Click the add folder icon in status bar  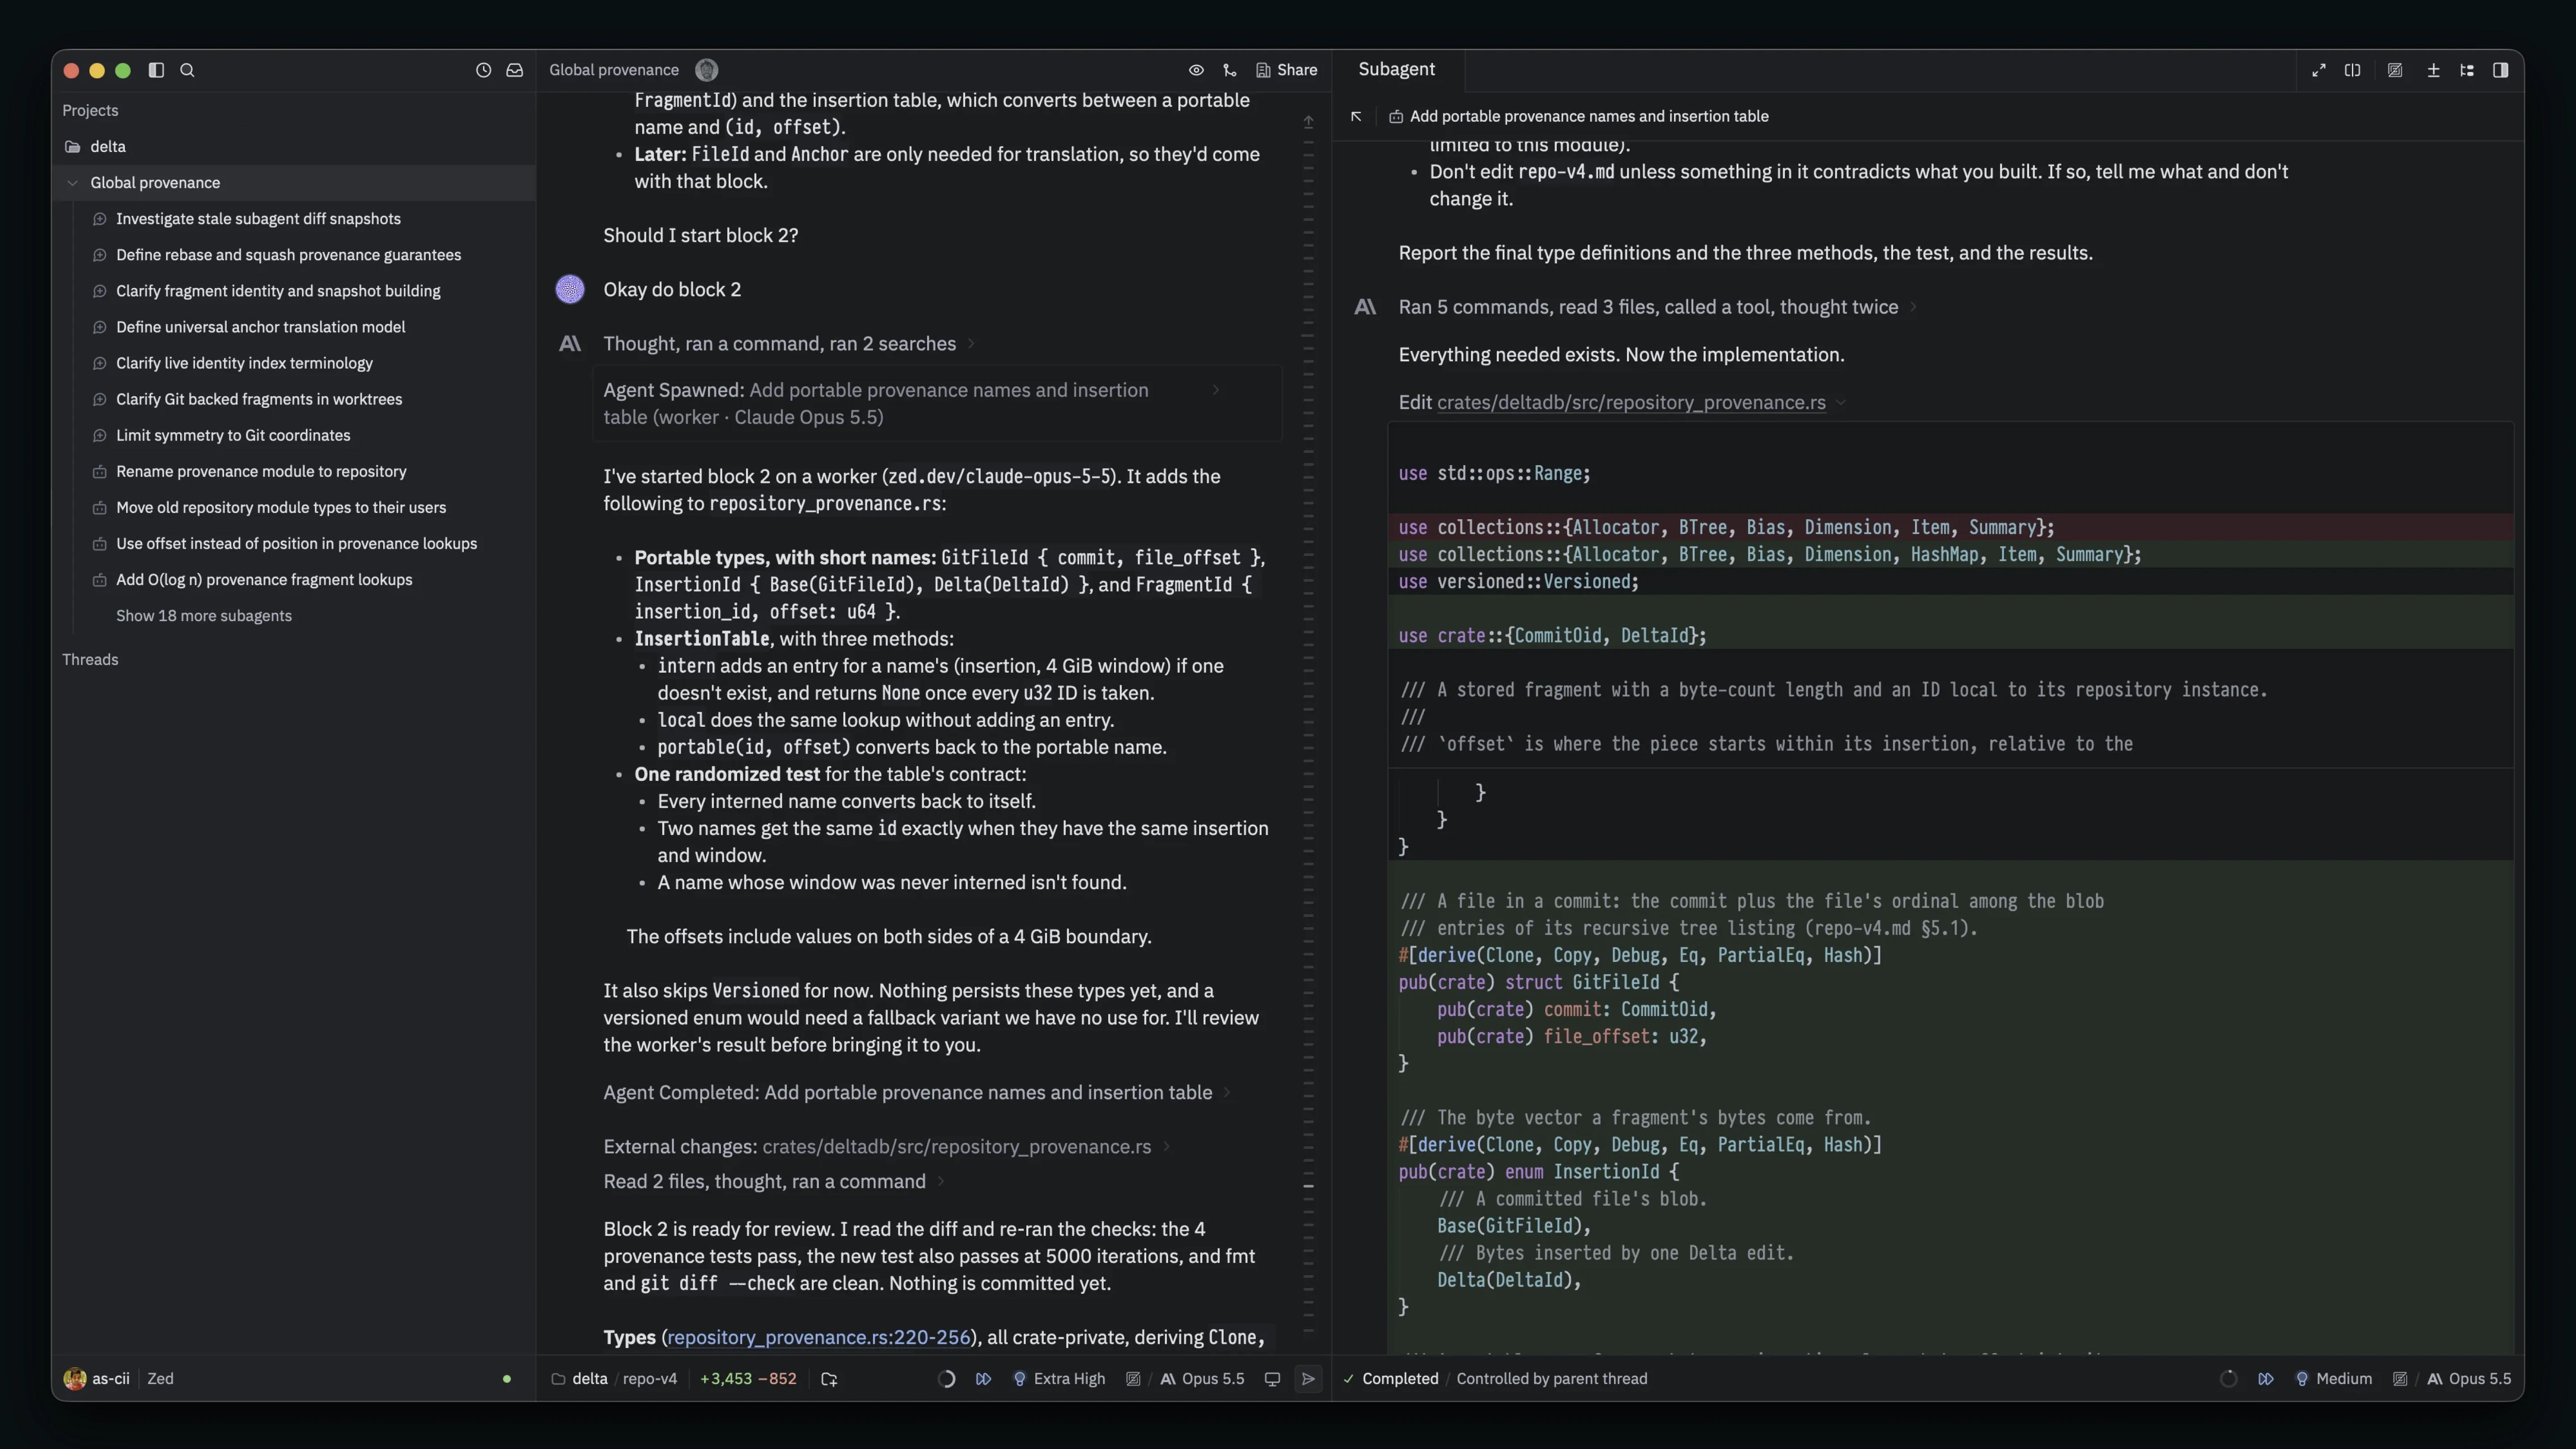829,1379
